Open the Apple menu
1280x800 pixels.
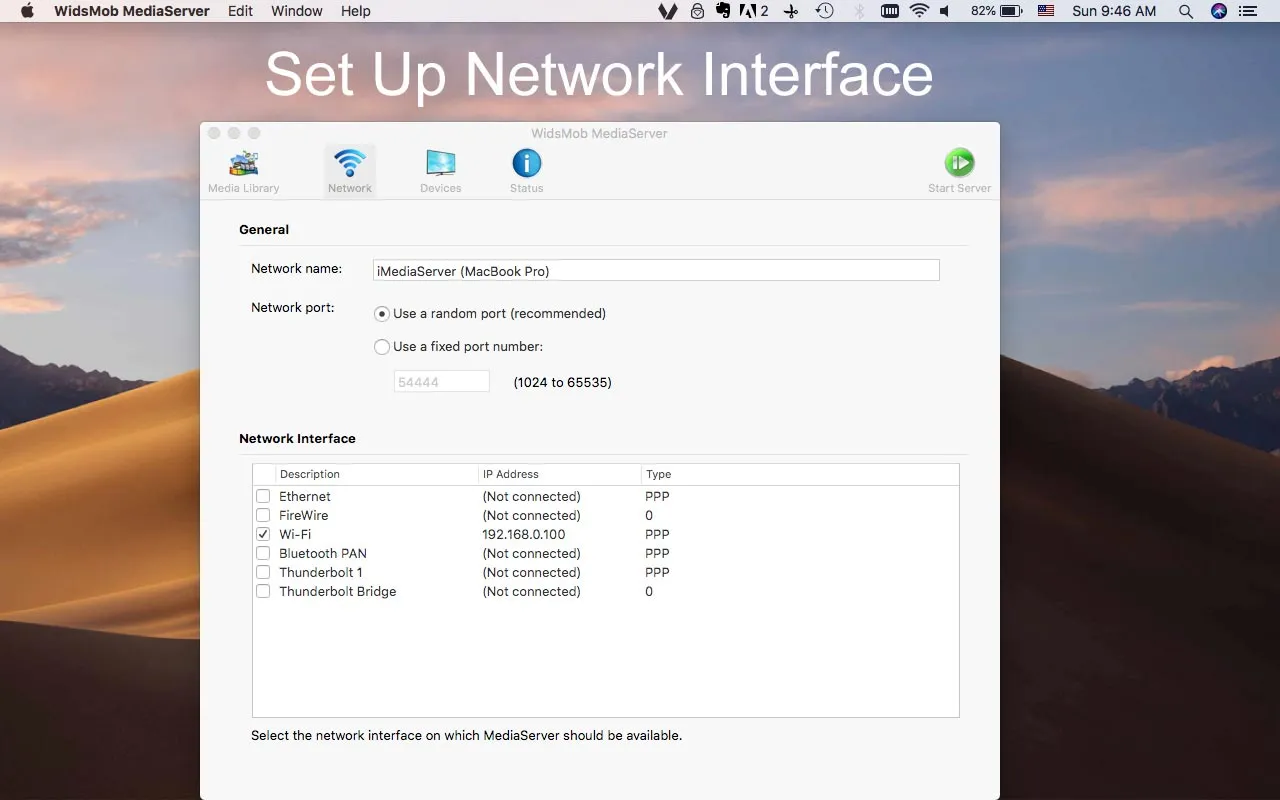[x=27, y=11]
